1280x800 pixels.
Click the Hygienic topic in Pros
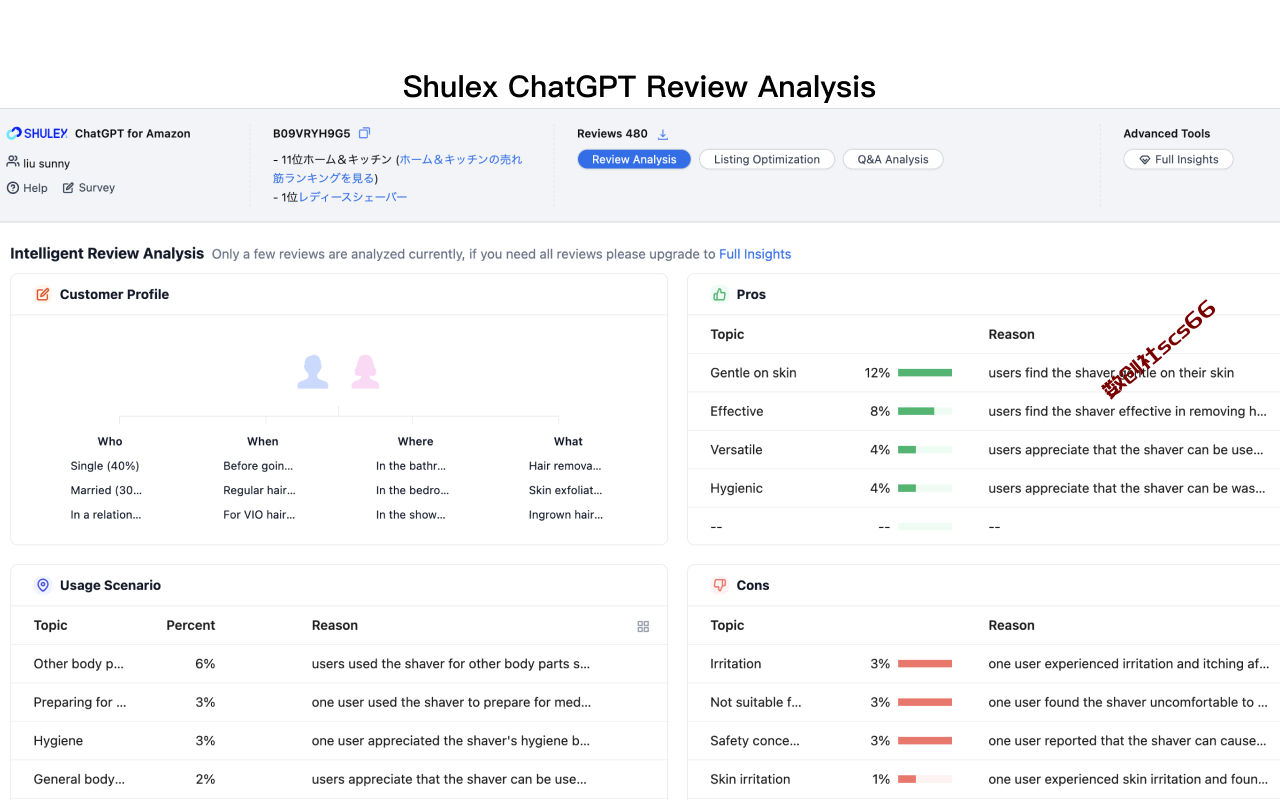pos(736,488)
